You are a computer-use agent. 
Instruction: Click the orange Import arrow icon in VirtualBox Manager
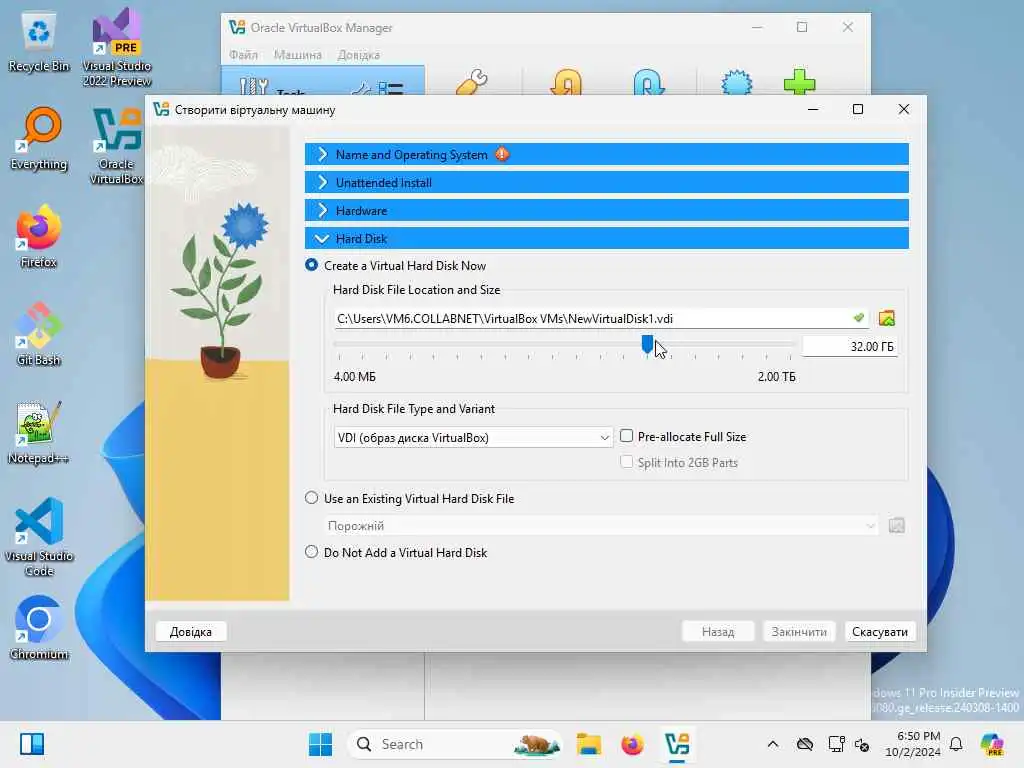[566, 83]
